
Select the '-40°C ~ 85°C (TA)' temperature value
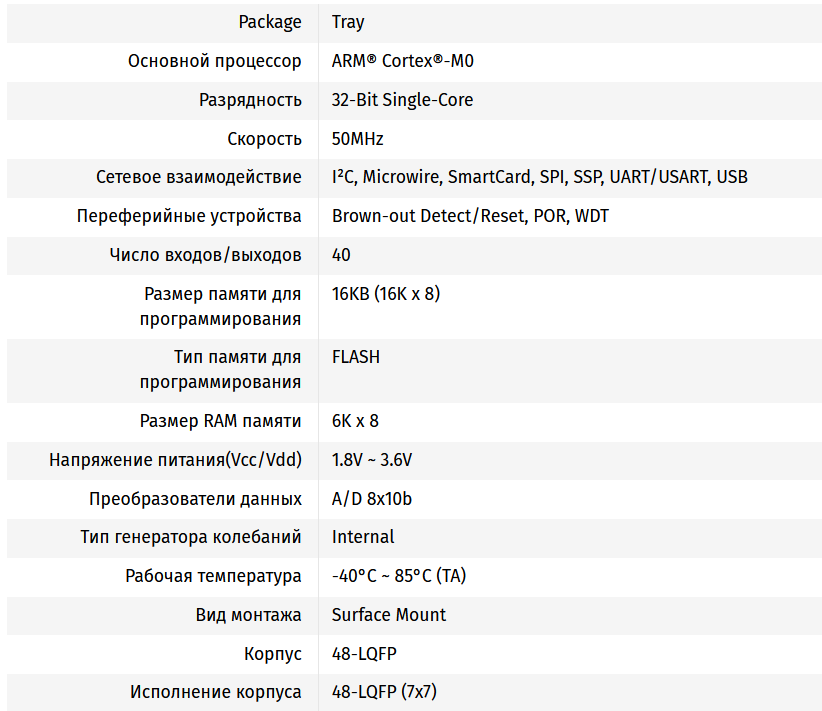(x=399, y=576)
